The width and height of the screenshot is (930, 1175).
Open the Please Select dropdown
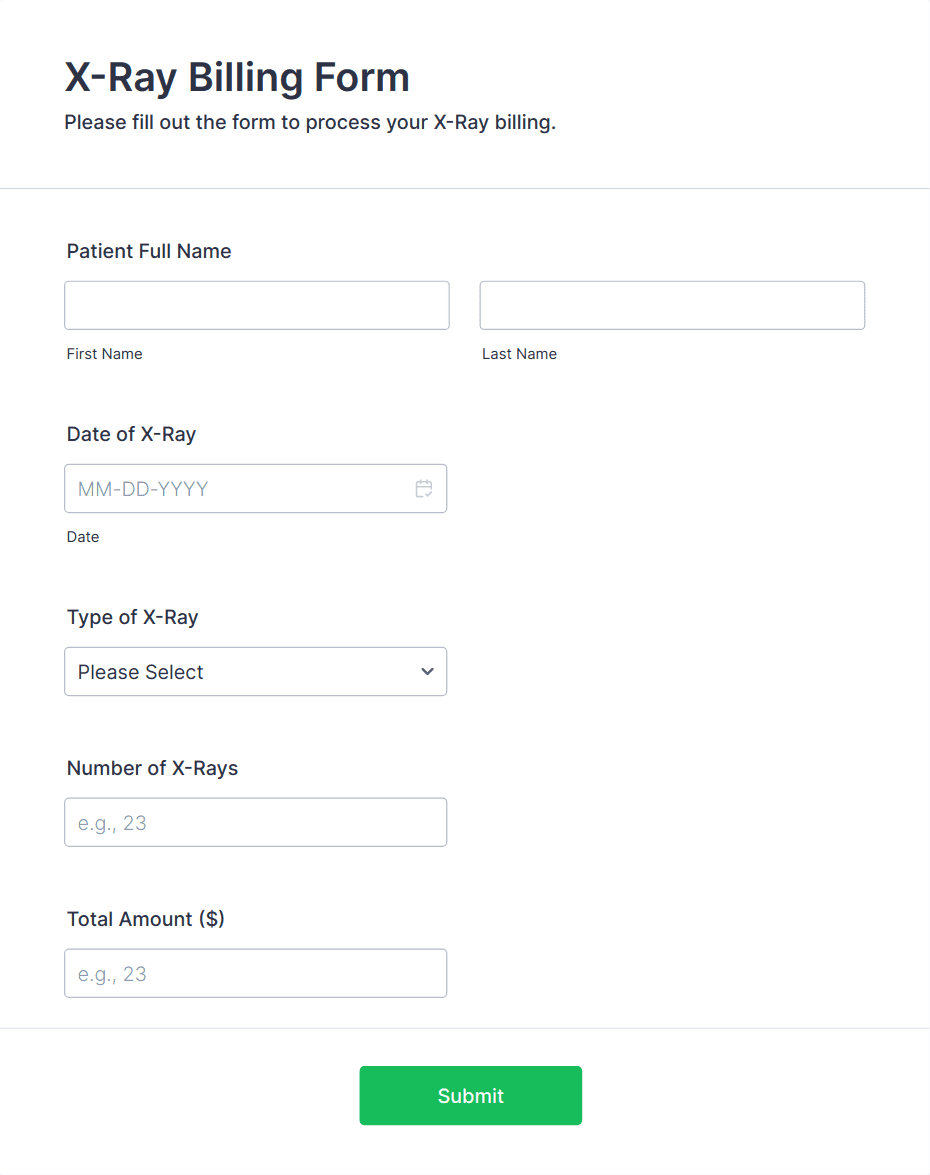pyautogui.click(x=256, y=671)
